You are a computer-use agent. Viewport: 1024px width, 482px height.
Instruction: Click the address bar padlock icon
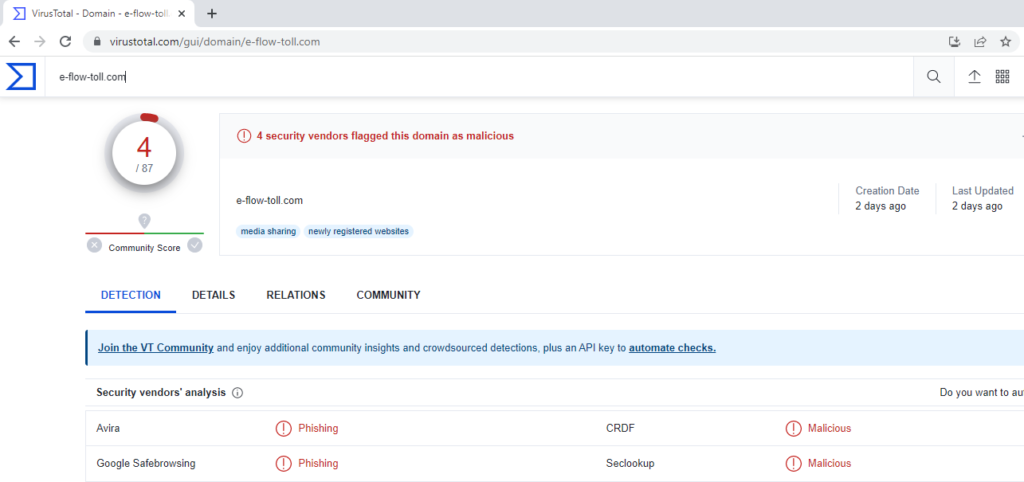(x=98, y=42)
